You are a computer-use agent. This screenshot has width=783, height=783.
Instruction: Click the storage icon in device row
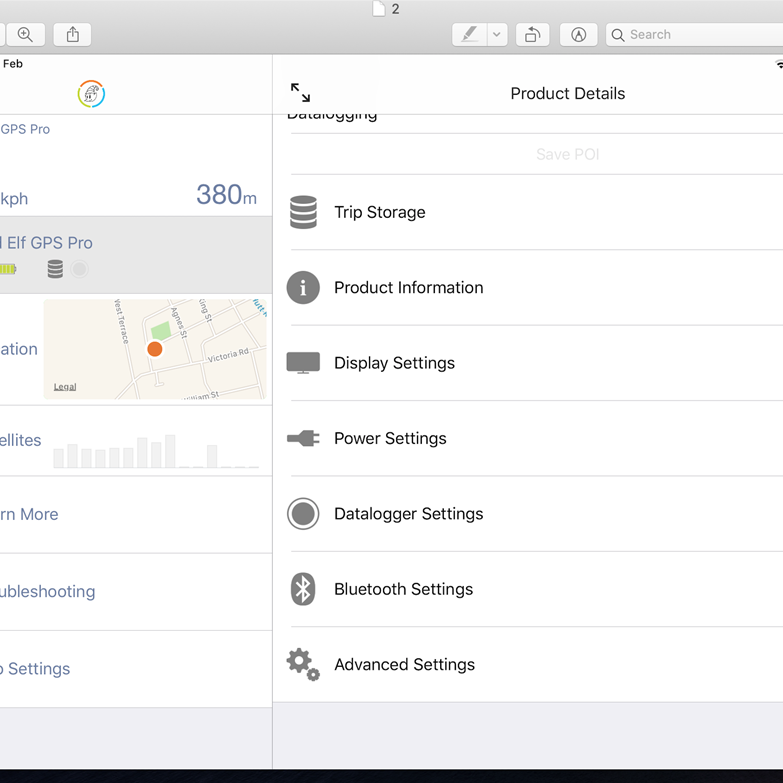[x=55, y=269]
